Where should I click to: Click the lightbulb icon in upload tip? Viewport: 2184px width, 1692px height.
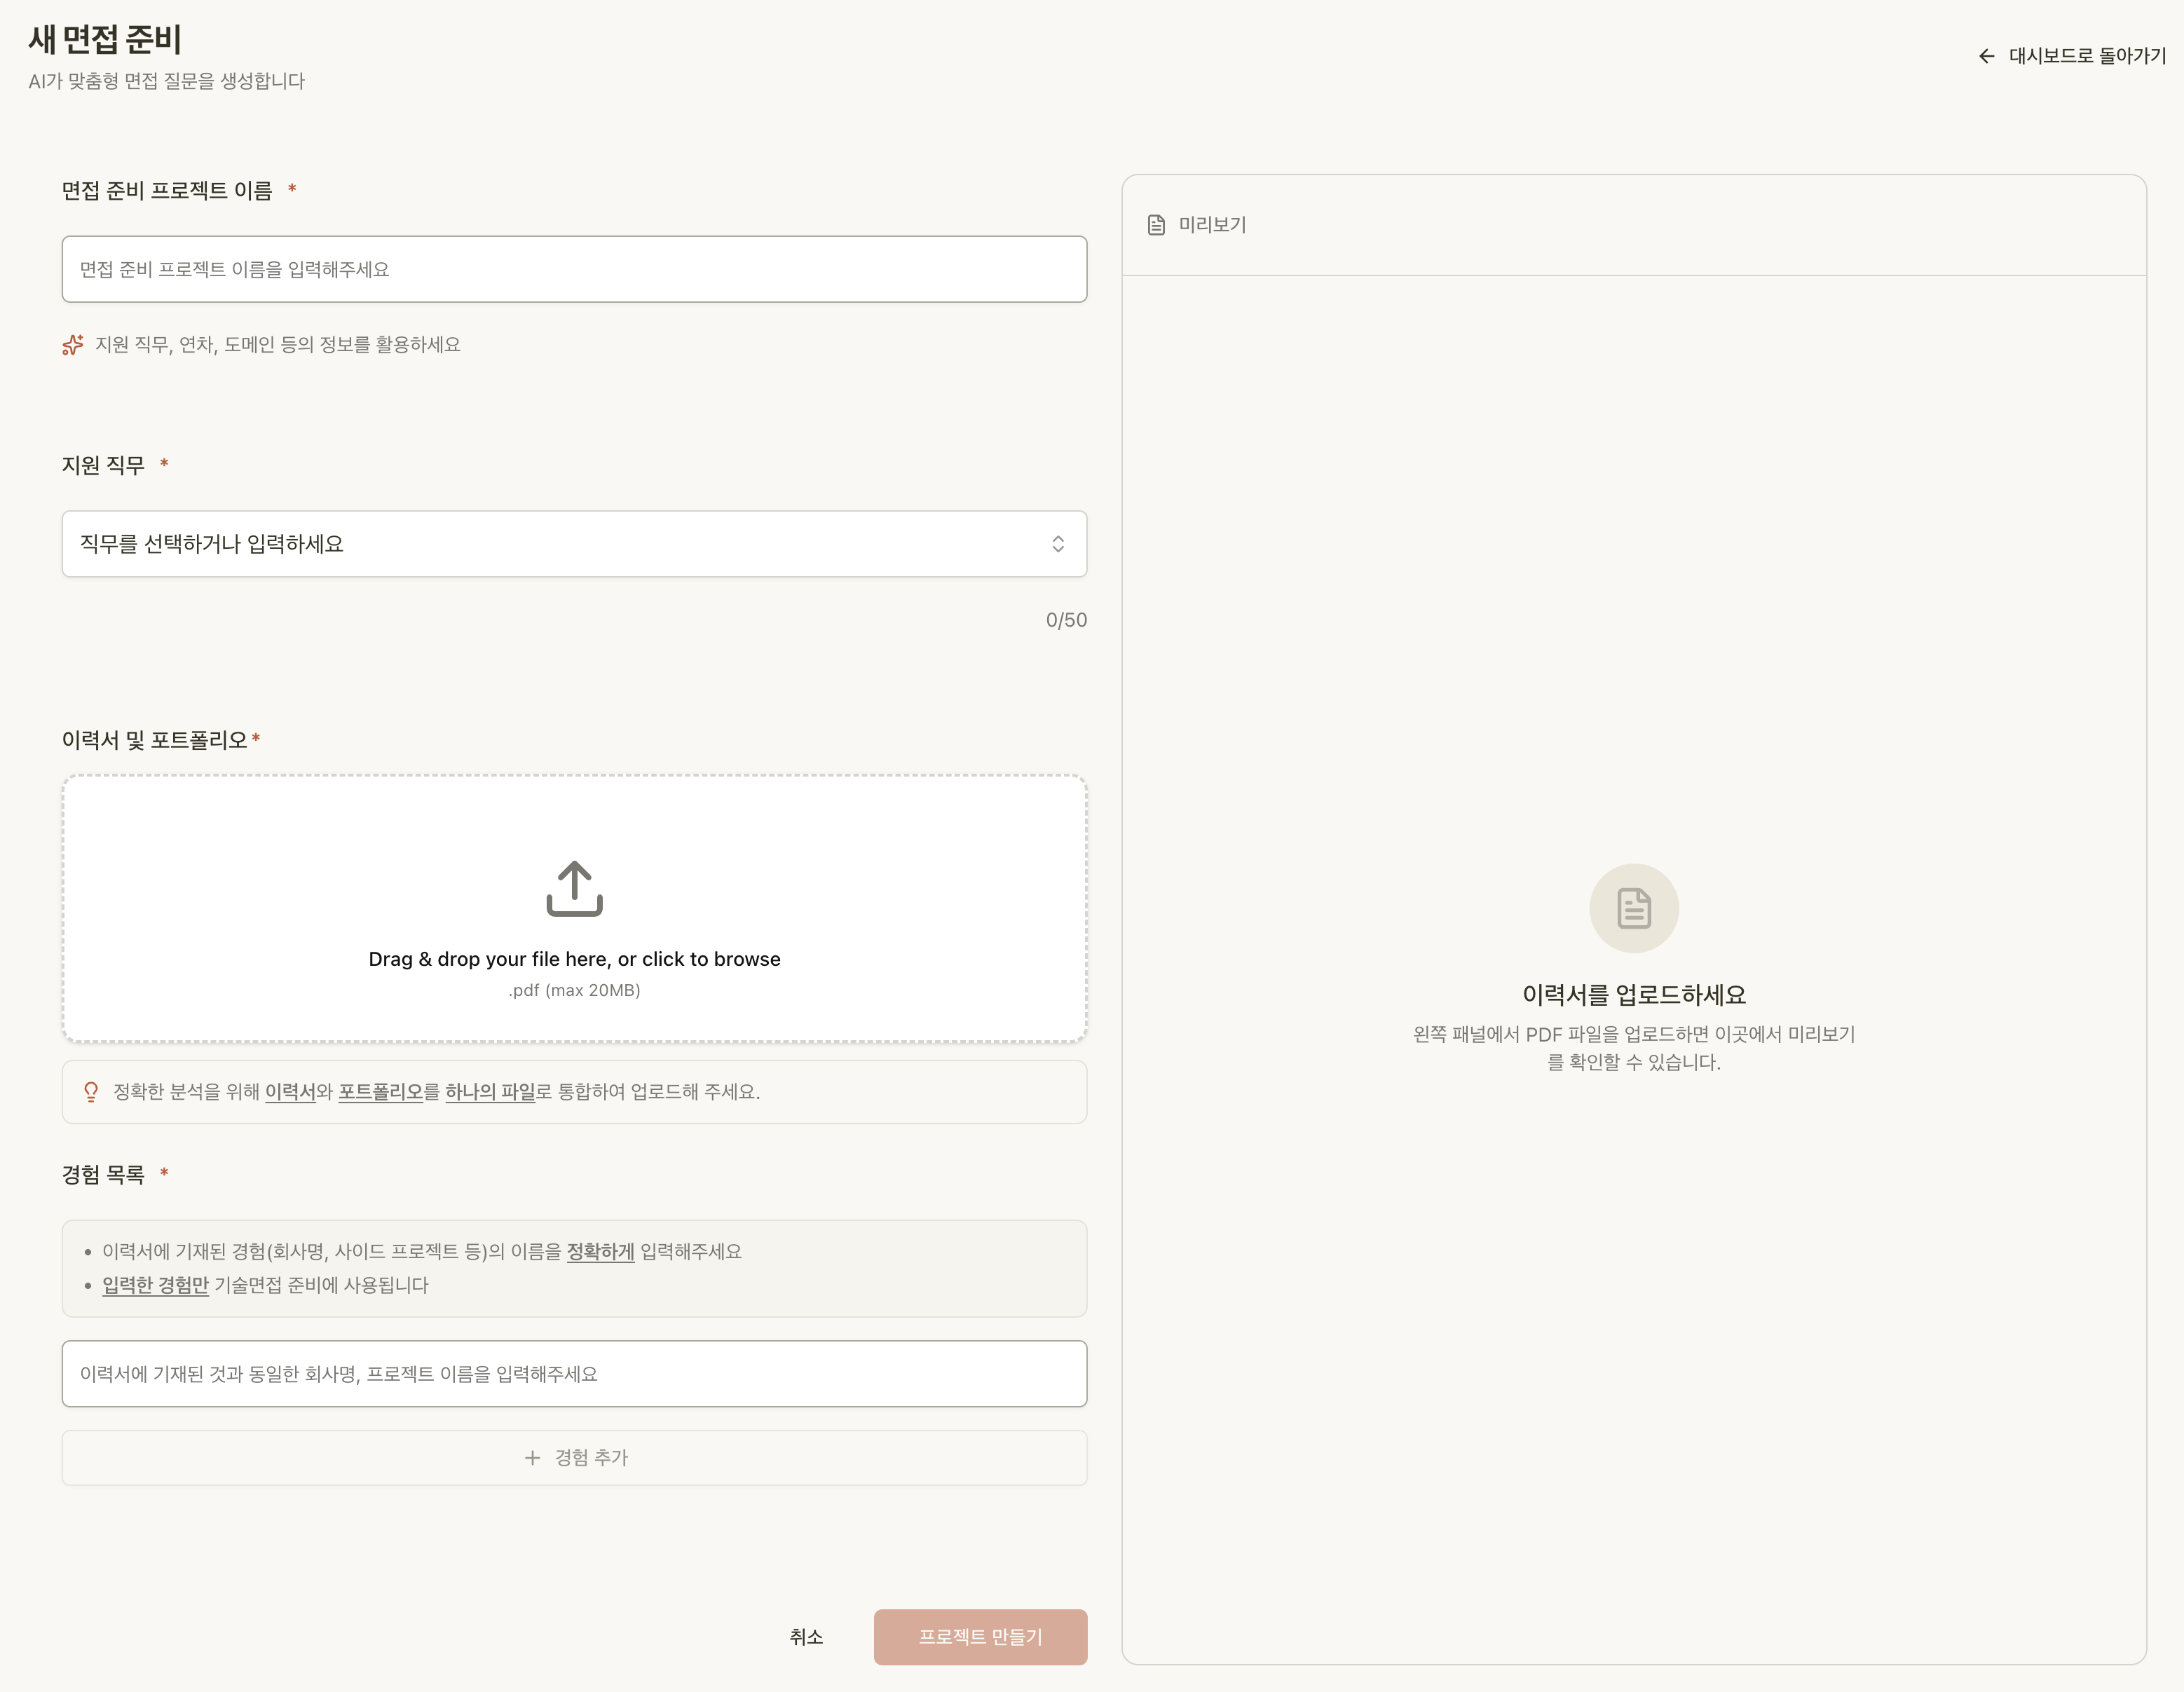click(91, 1092)
